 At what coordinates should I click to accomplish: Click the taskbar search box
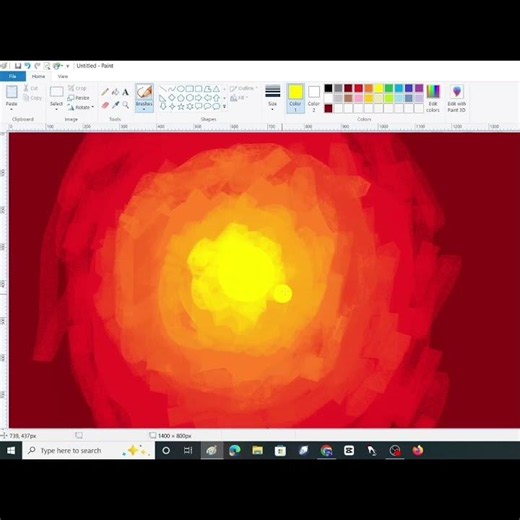pyautogui.click(x=88, y=451)
